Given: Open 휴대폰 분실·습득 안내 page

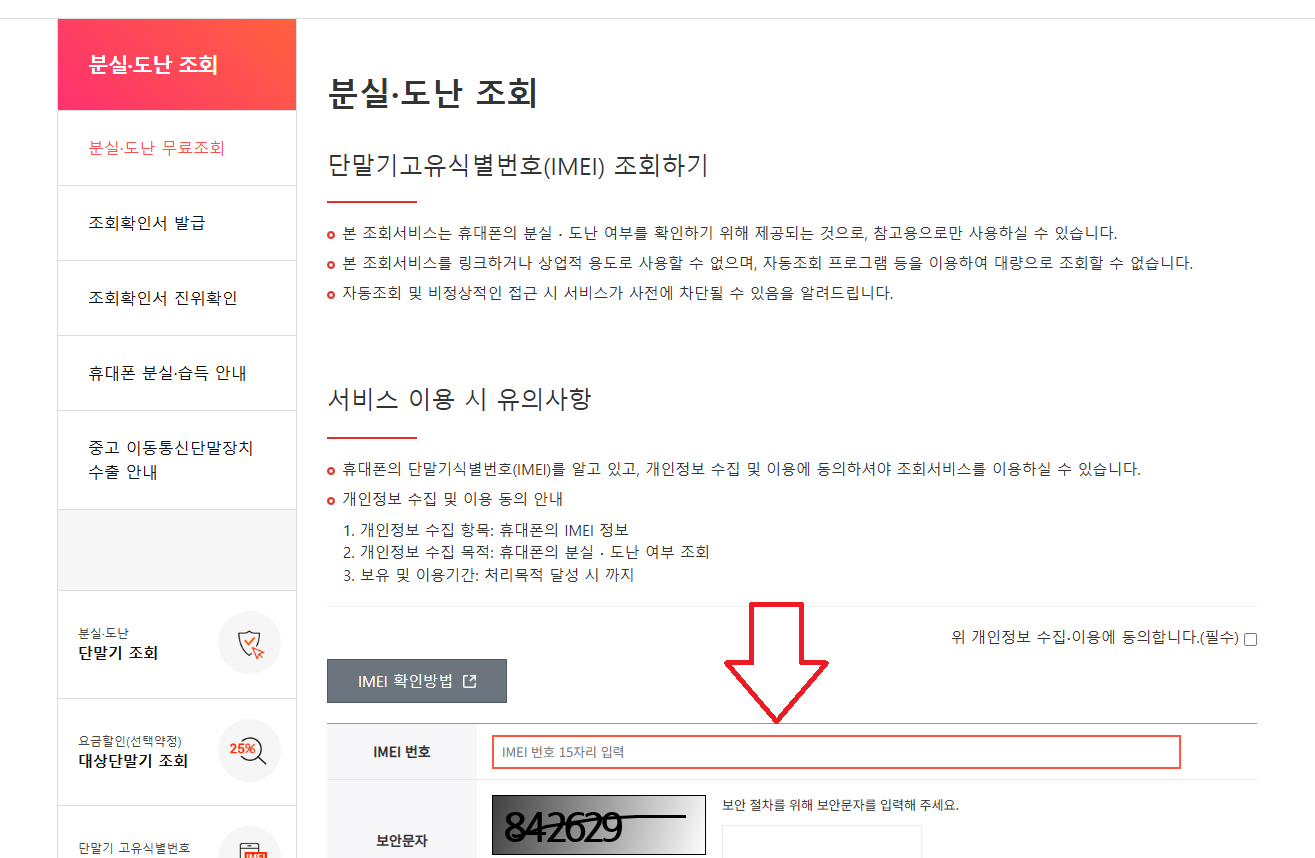Looking at the screenshot, I should [167, 373].
